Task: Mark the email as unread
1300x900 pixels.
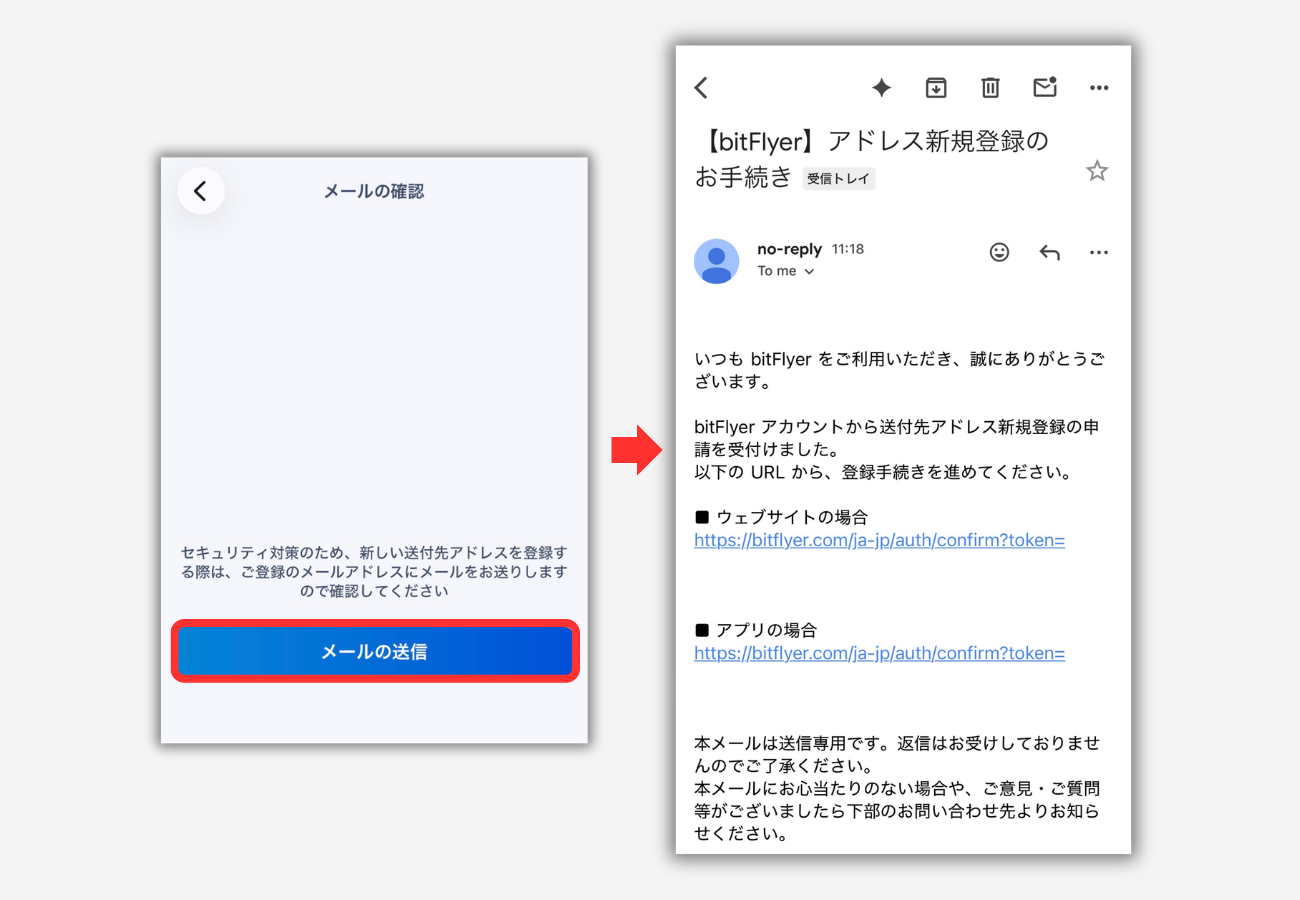Action: (1045, 87)
